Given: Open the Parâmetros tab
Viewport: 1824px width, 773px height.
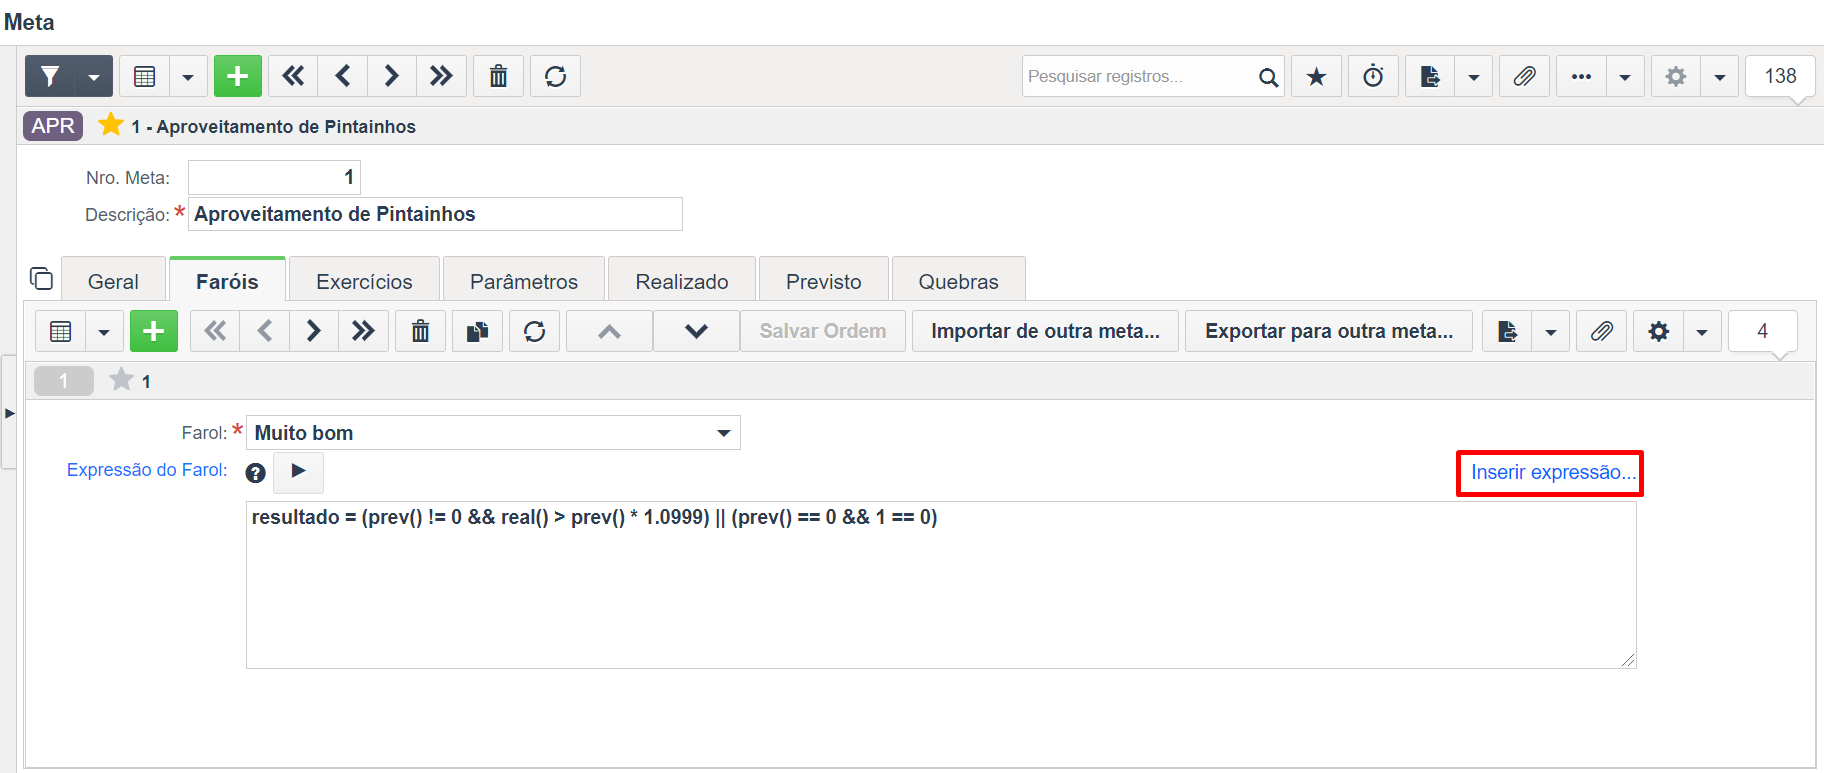Looking at the screenshot, I should point(524,281).
